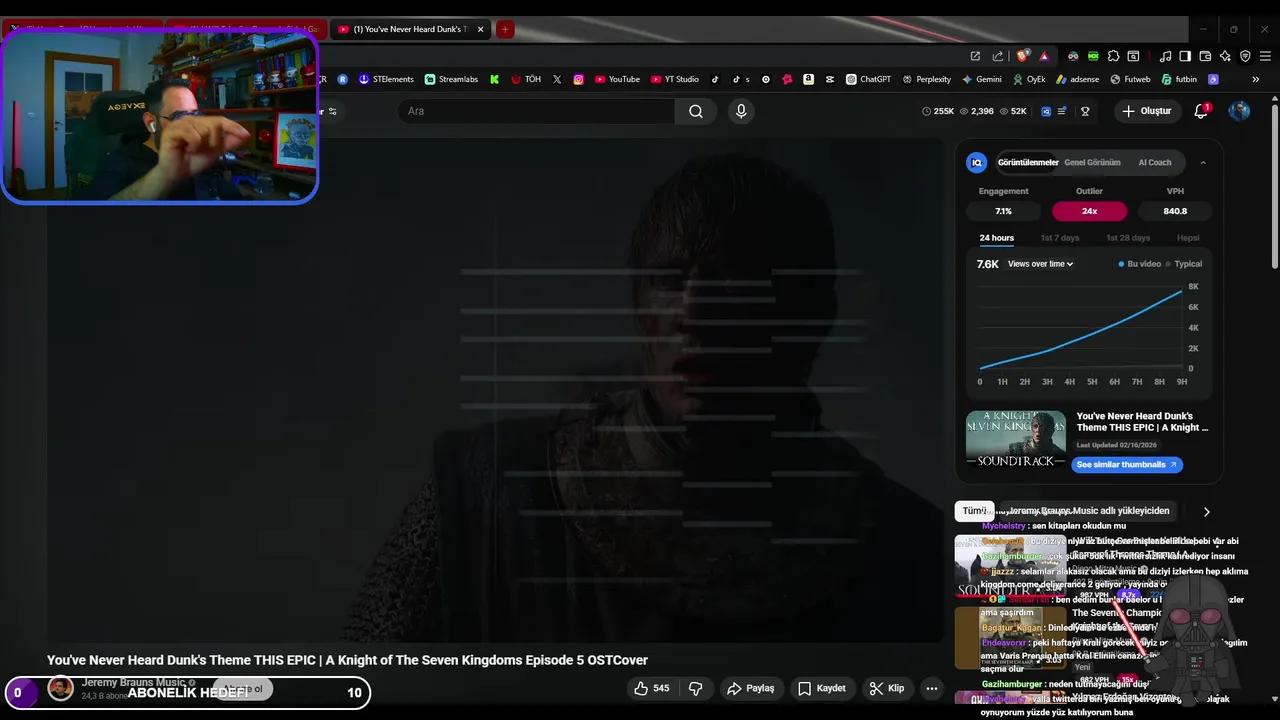Toggle the Bu video legend series
The height and width of the screenshot is (720, 1280).
[x=1140, y=264]
